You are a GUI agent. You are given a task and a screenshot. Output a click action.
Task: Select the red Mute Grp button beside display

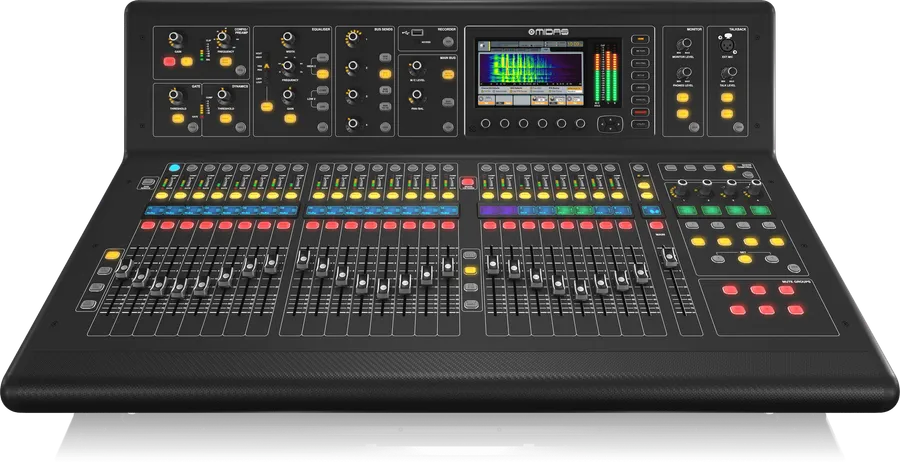point(639,112)
